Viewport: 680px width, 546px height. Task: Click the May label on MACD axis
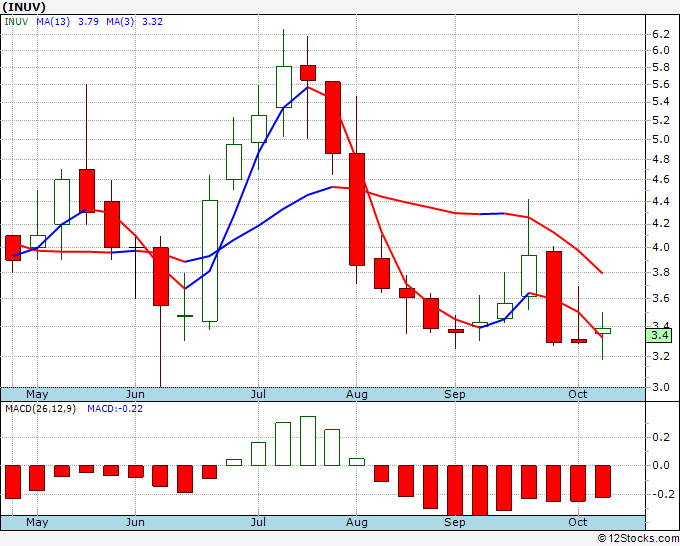[x=37, y=522]
